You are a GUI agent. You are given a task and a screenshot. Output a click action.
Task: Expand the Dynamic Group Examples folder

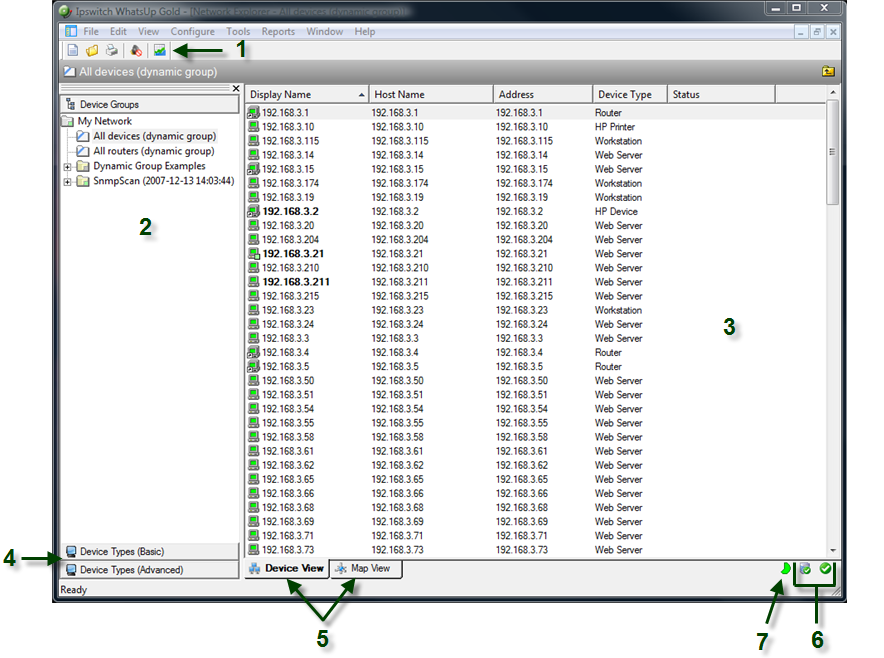coord(67,166)
